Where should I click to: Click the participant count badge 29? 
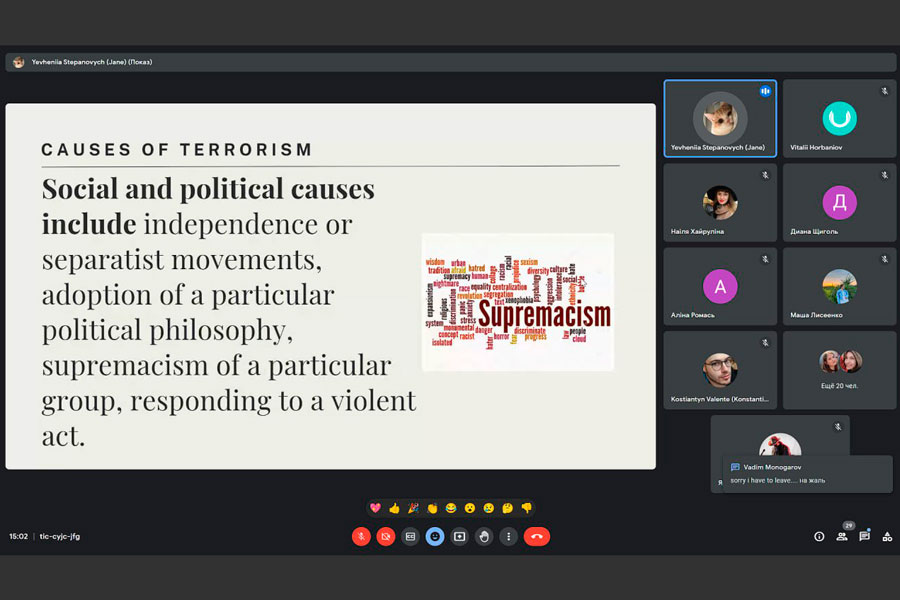click(848, 525)
